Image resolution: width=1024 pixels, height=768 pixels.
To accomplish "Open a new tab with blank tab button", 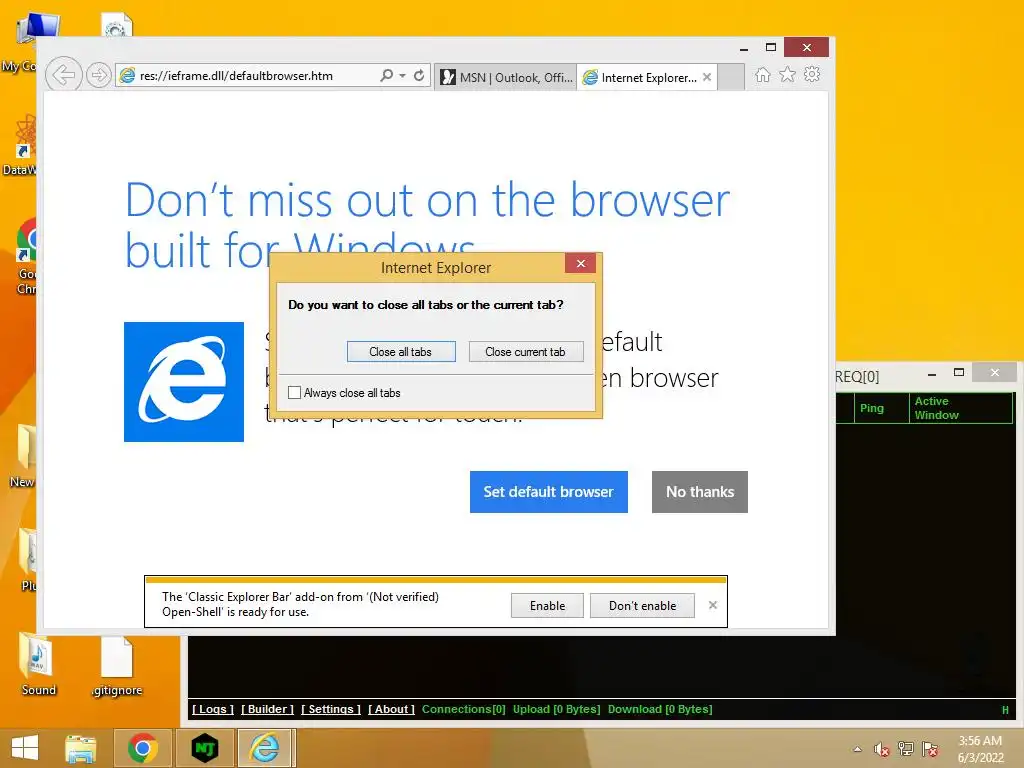I will pos(731,77).
